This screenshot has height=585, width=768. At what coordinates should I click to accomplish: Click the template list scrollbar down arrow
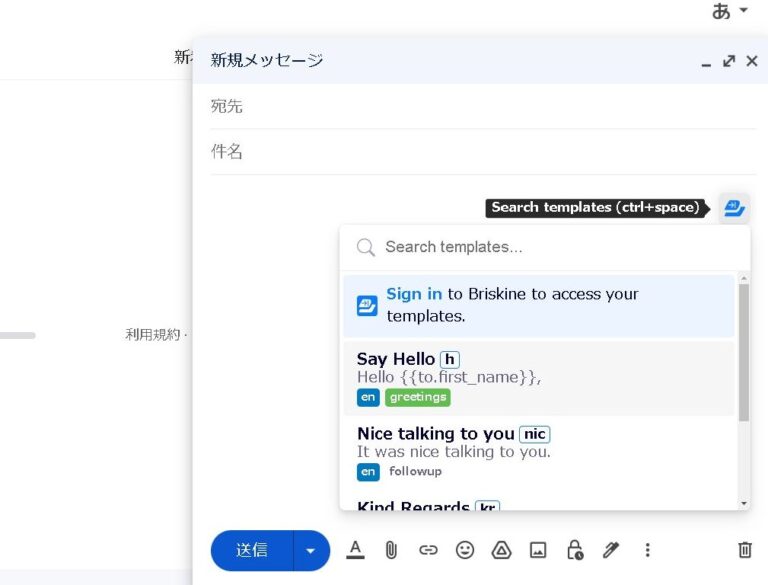click(743, 503)
